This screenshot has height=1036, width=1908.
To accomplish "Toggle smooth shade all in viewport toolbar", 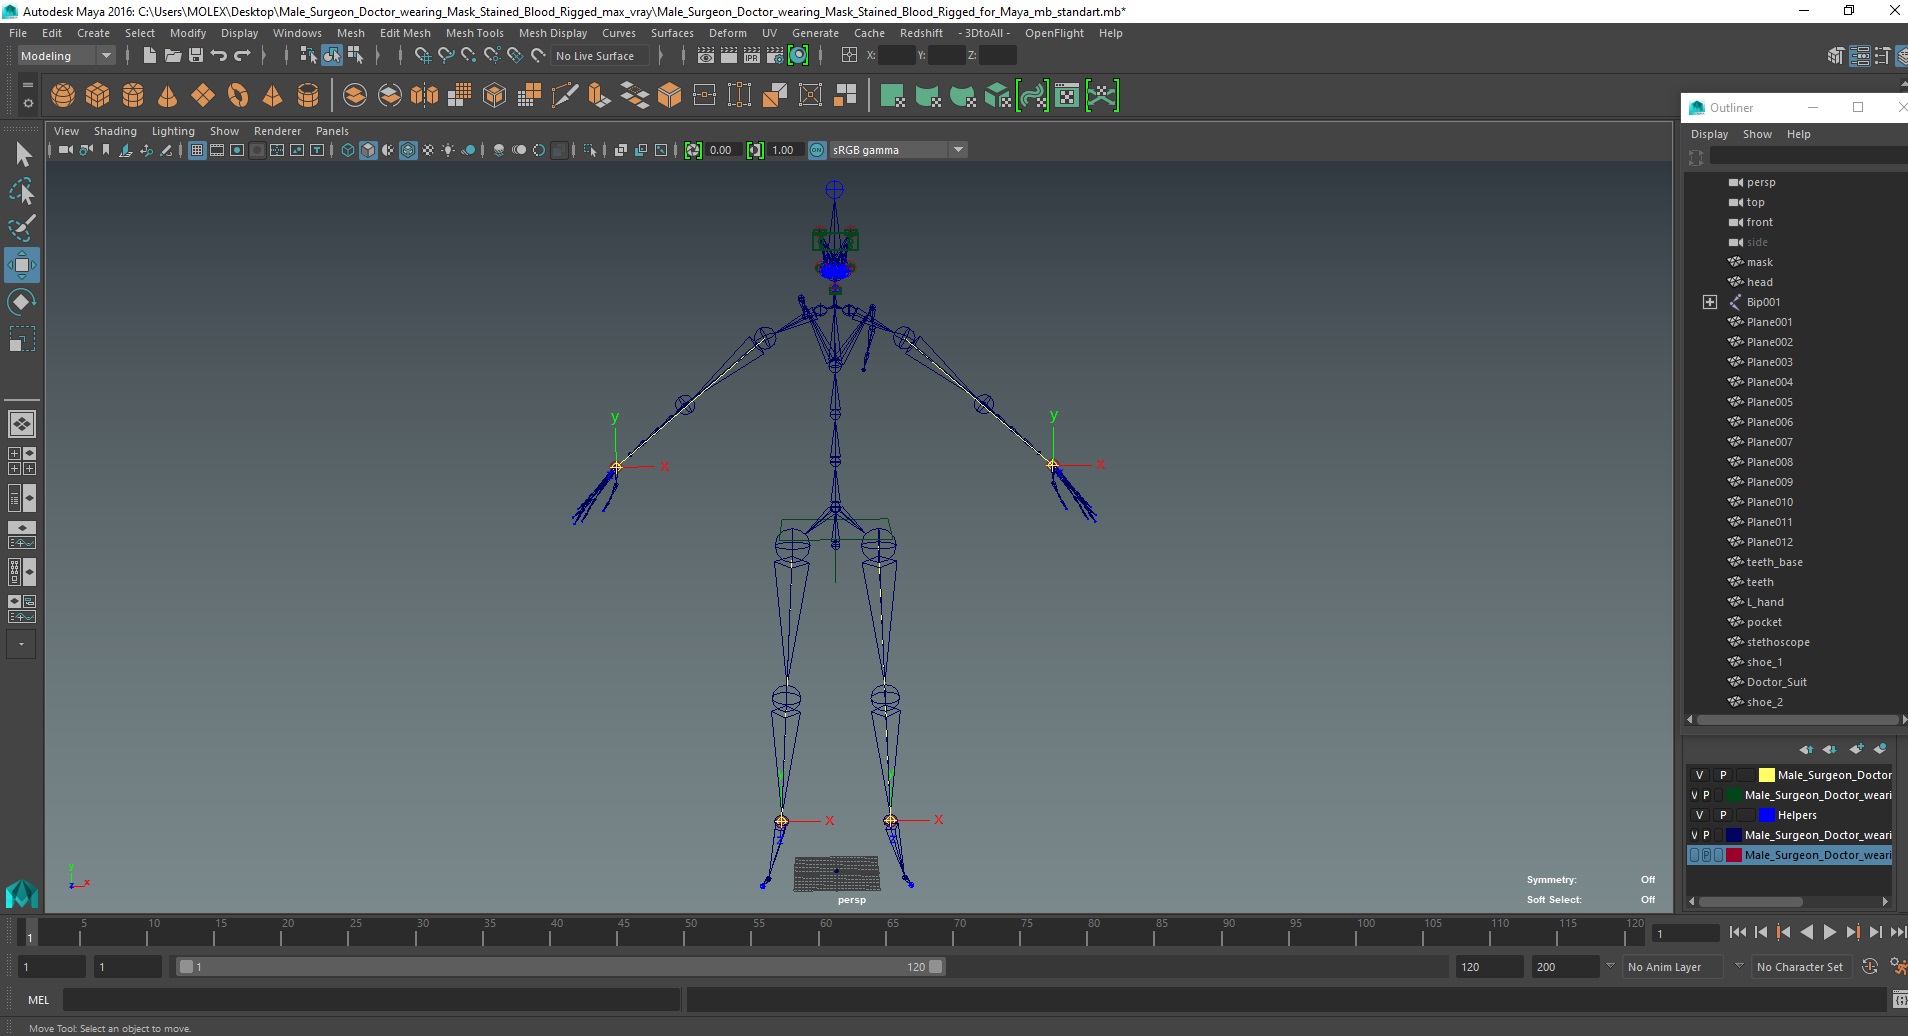I will pyautogui.click(x=368, y=150).
